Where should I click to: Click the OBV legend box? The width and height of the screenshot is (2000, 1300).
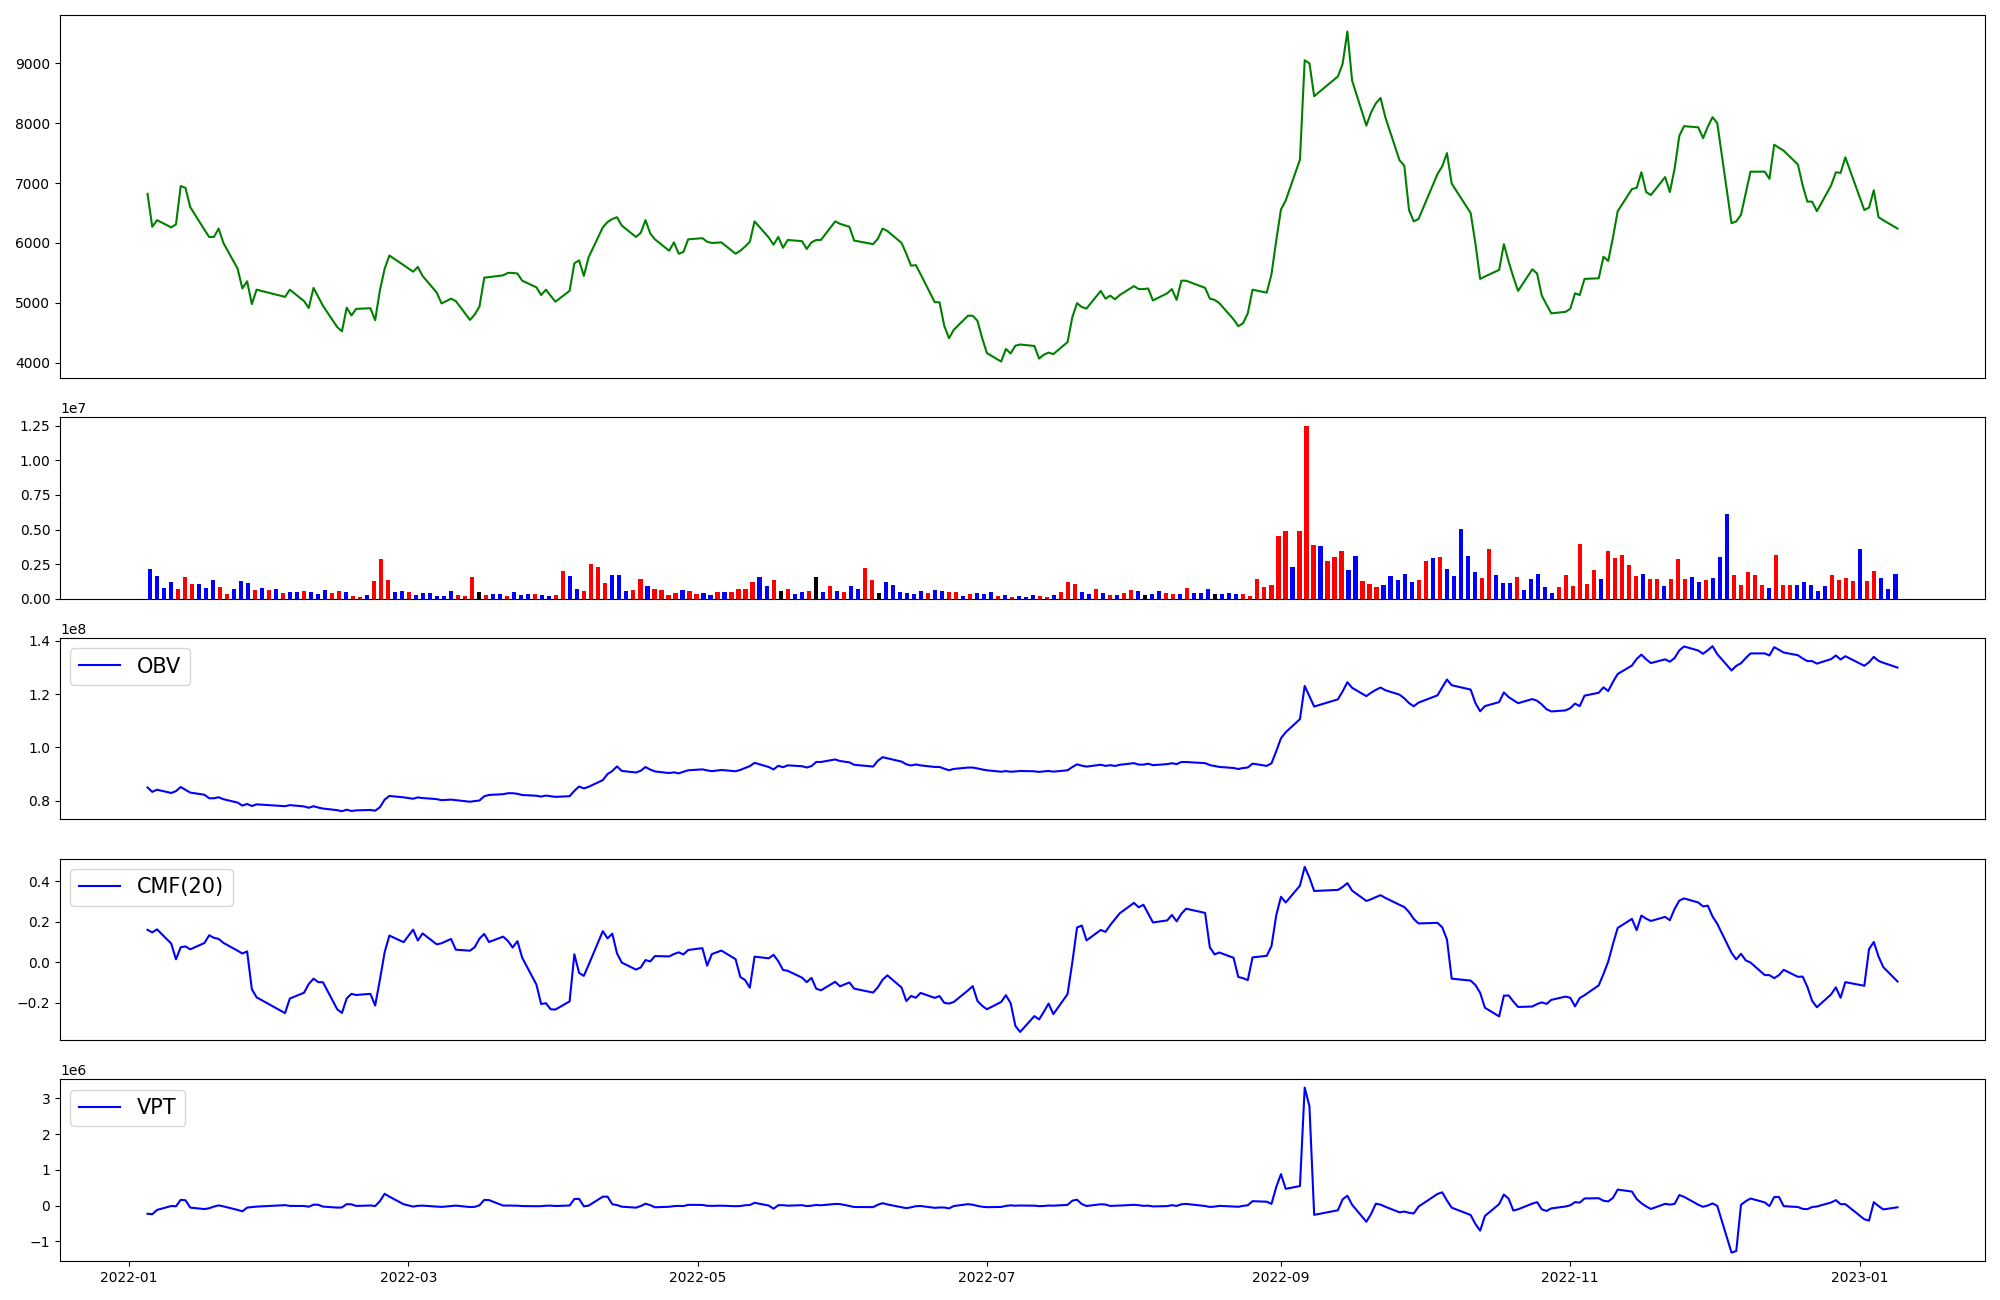click(x=130, y=667)
